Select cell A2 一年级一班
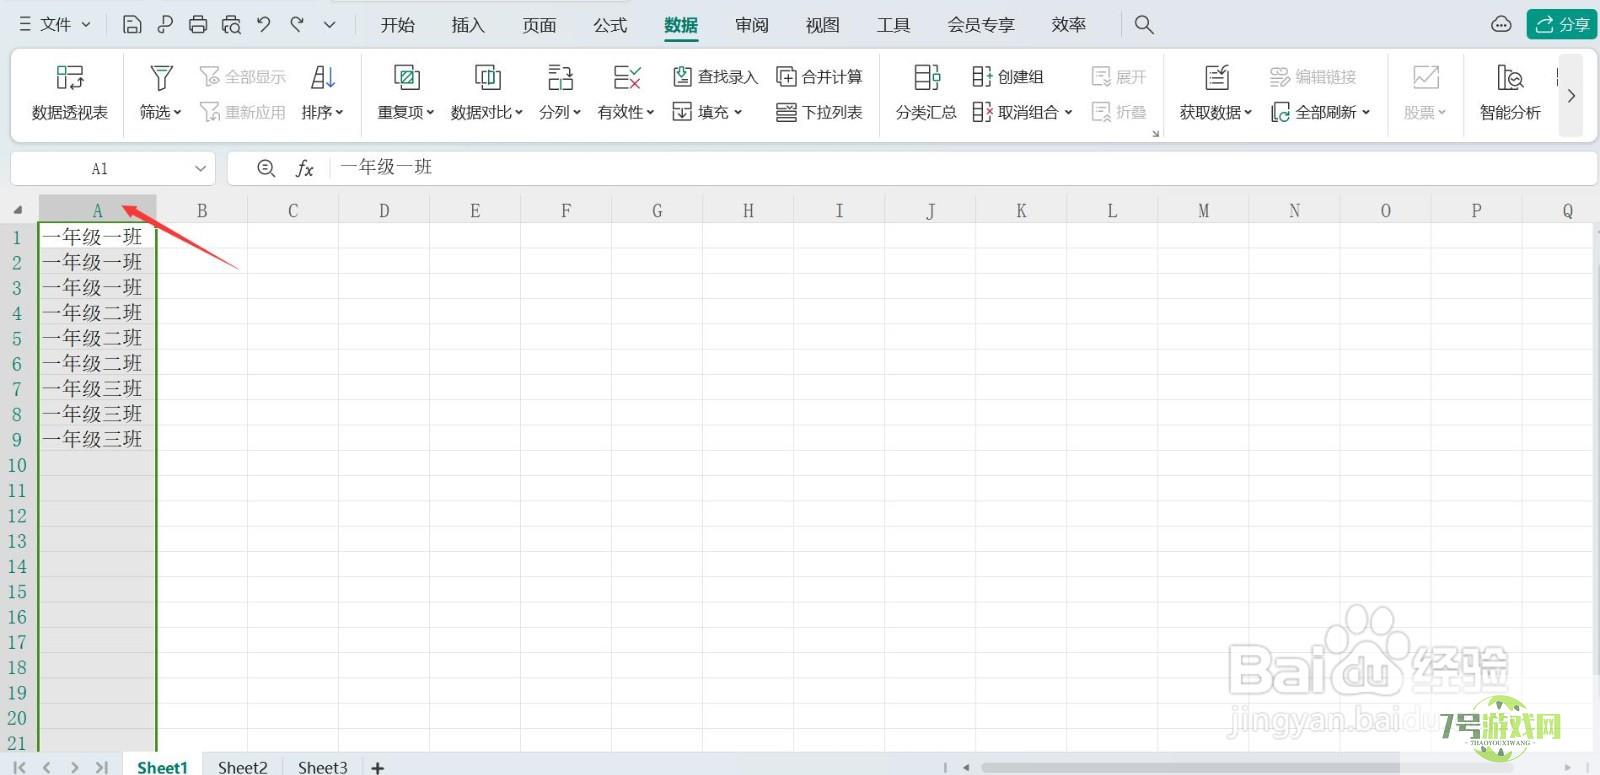1600x775 pixels. (x=97, y=262)
